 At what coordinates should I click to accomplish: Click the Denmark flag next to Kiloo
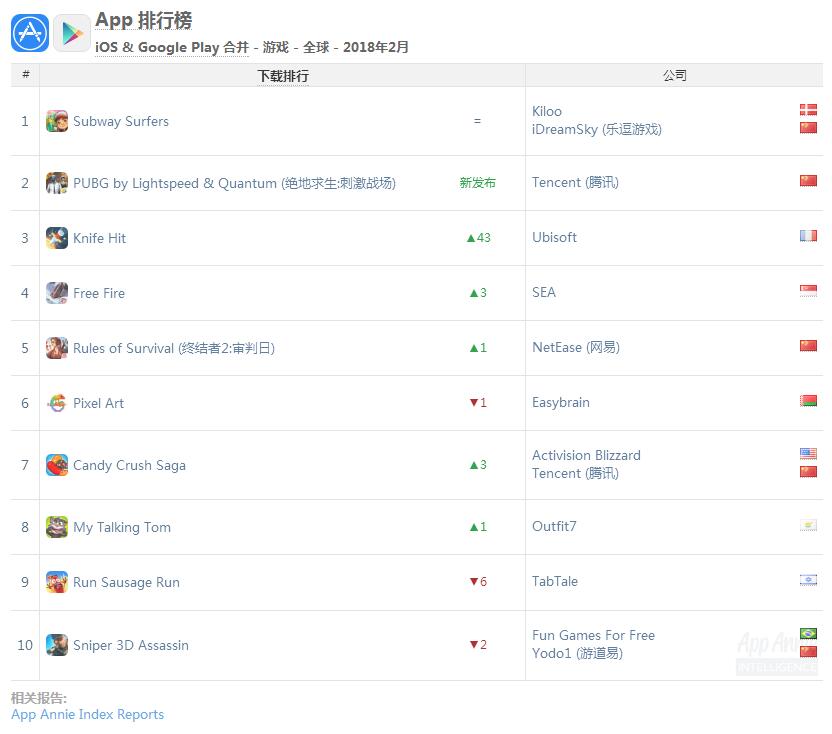808,110
